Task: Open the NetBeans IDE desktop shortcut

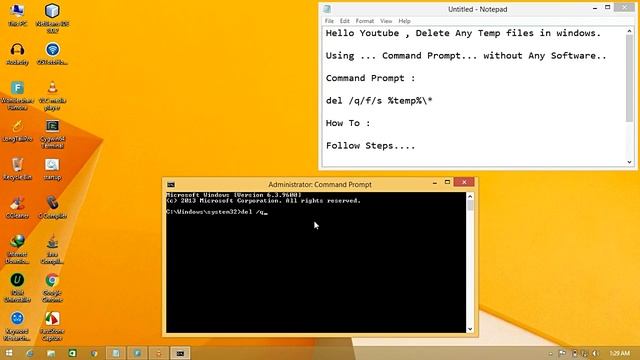Action: [52, 18]
